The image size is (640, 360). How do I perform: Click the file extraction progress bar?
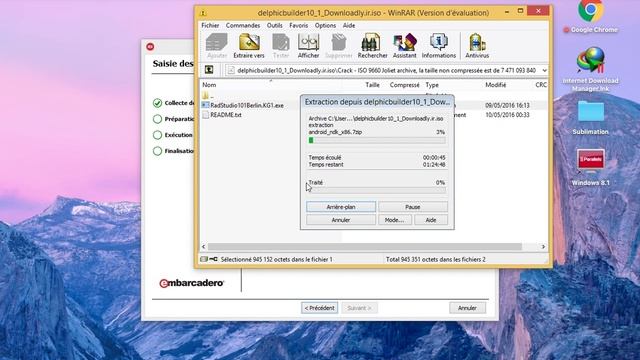point(377,140)
